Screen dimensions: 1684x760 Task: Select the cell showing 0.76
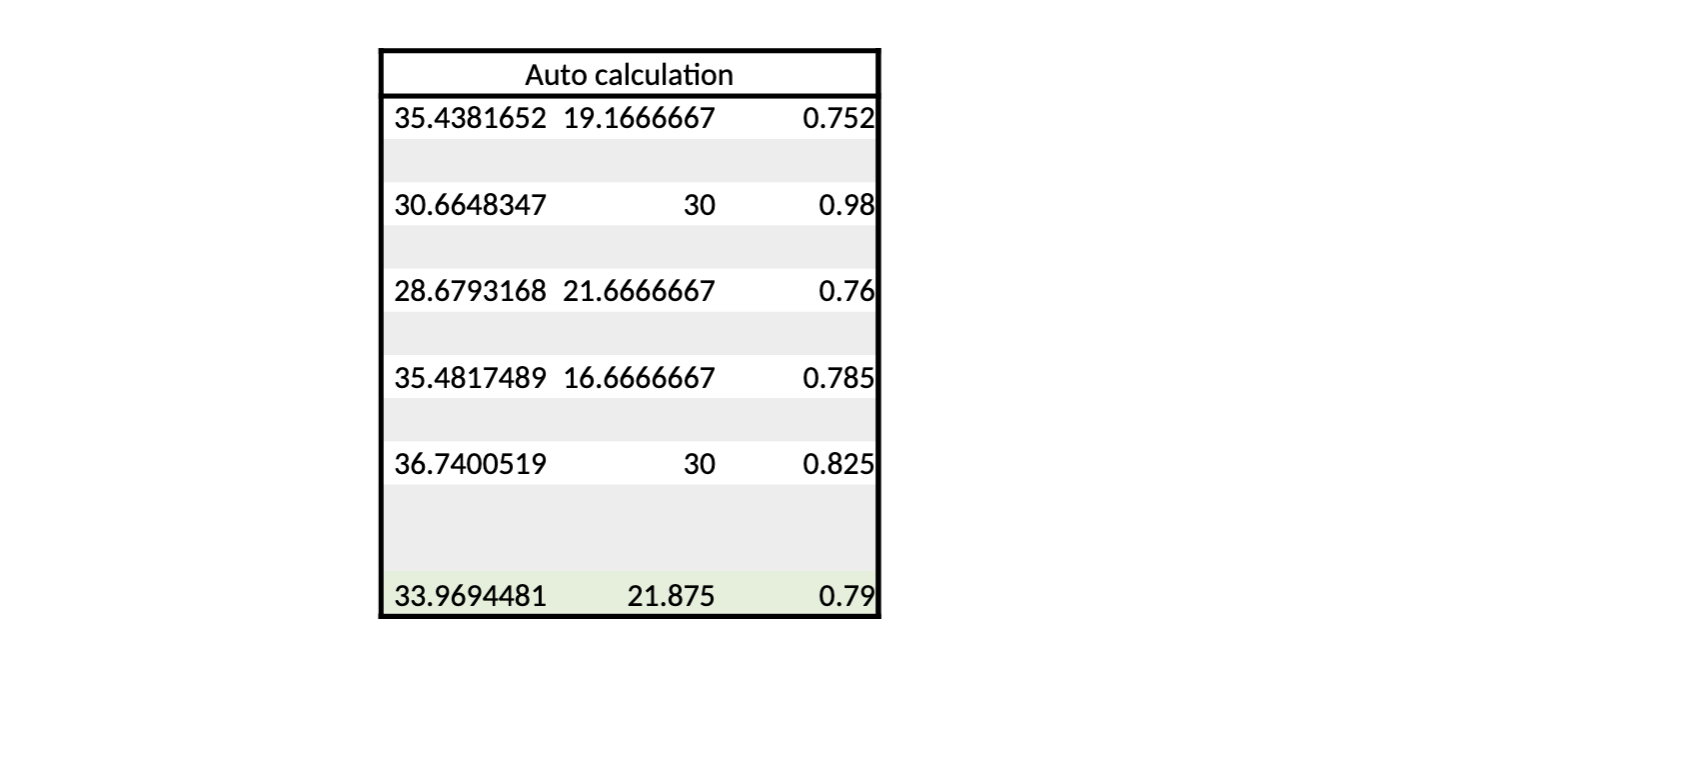[x=800, y=291]
